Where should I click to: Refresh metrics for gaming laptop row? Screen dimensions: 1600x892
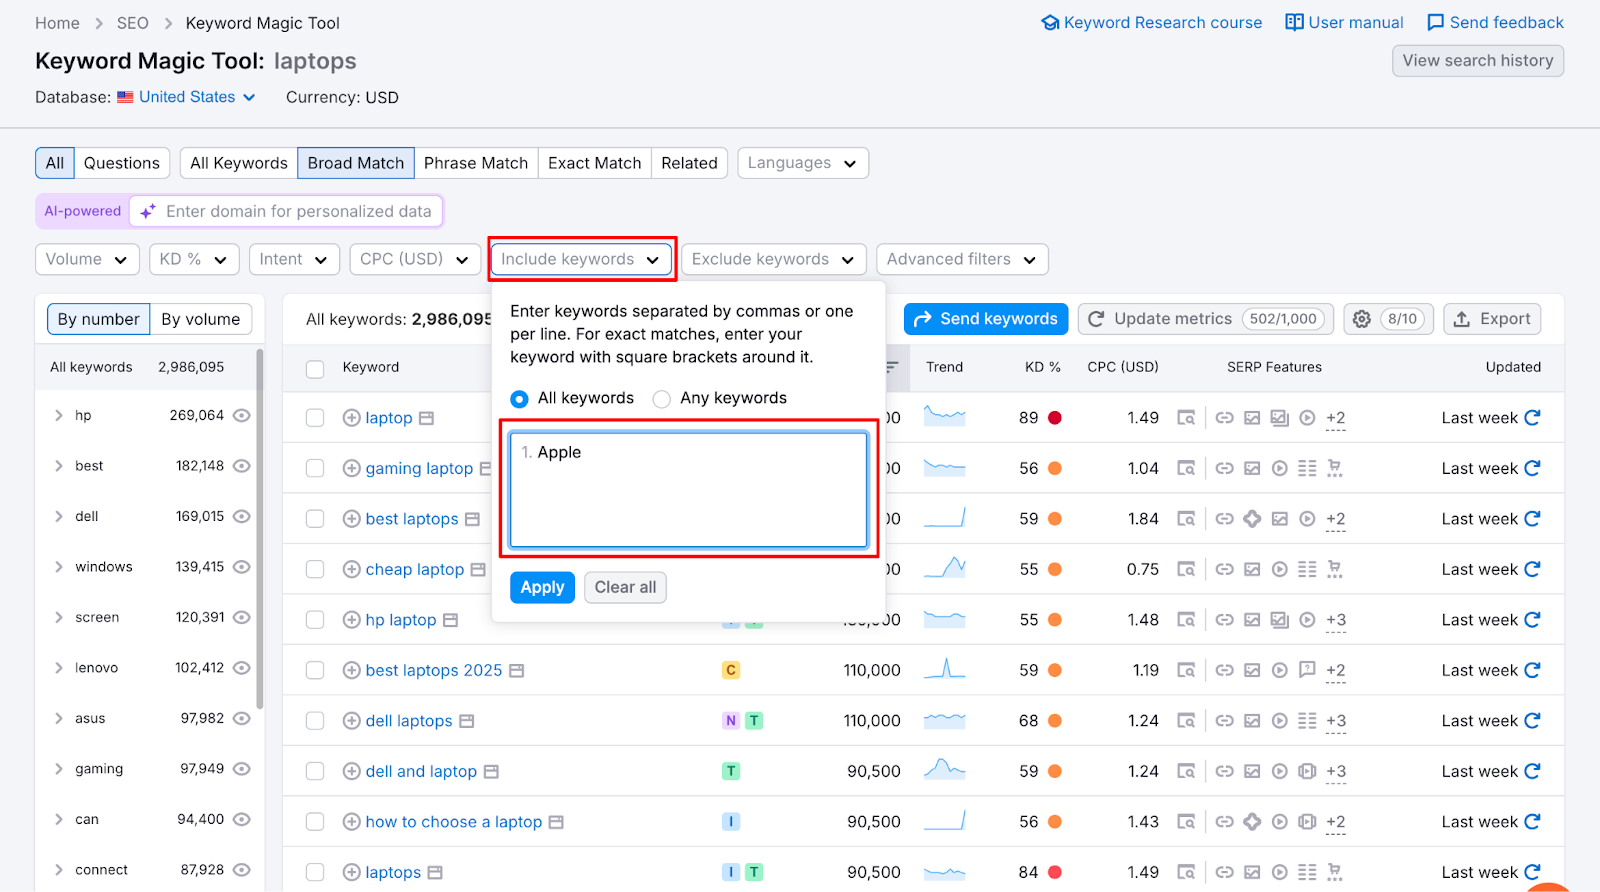pos(1532,468)
